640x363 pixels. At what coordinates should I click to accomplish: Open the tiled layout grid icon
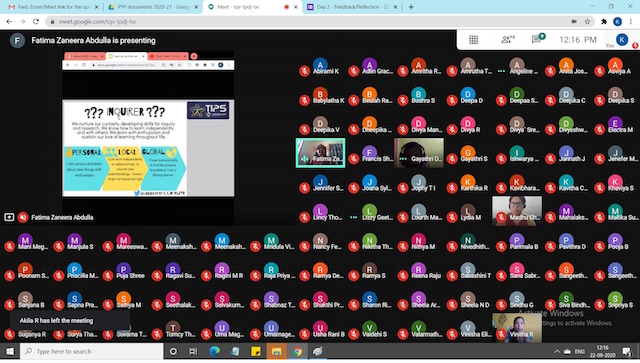pyautogui.click(x=473, y=40)
